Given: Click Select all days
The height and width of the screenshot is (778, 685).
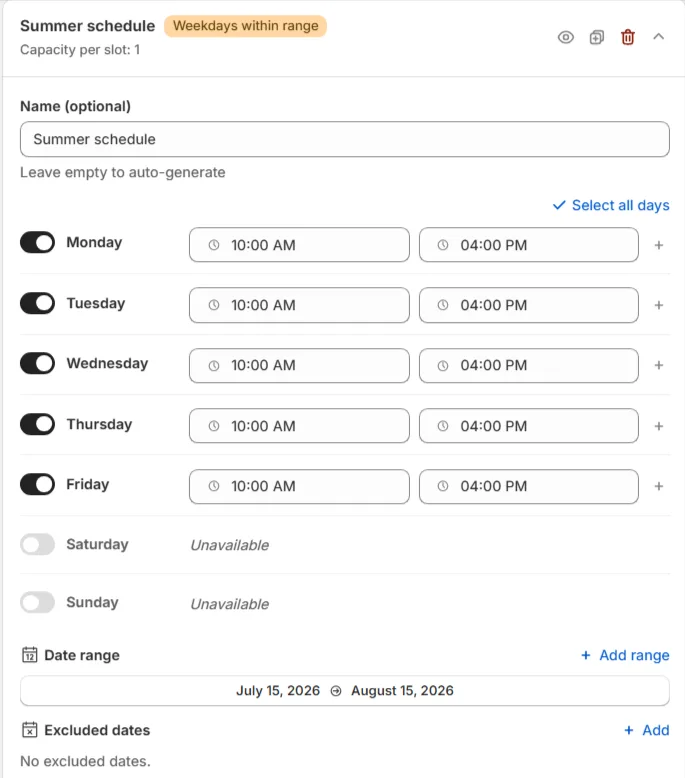Looking at the screenshot, I should (611, 205).
